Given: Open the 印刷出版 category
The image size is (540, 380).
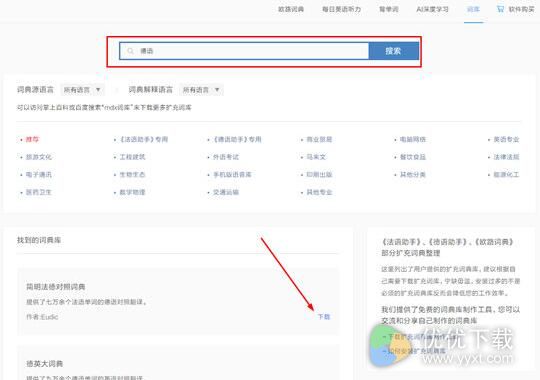Looking at the screenshot, I should tap(319, 175).
